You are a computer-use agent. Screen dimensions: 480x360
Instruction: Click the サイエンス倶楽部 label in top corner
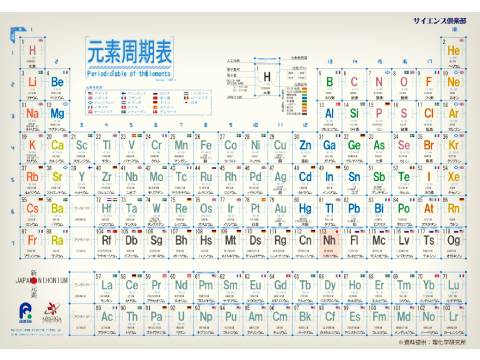pos(440,21)
